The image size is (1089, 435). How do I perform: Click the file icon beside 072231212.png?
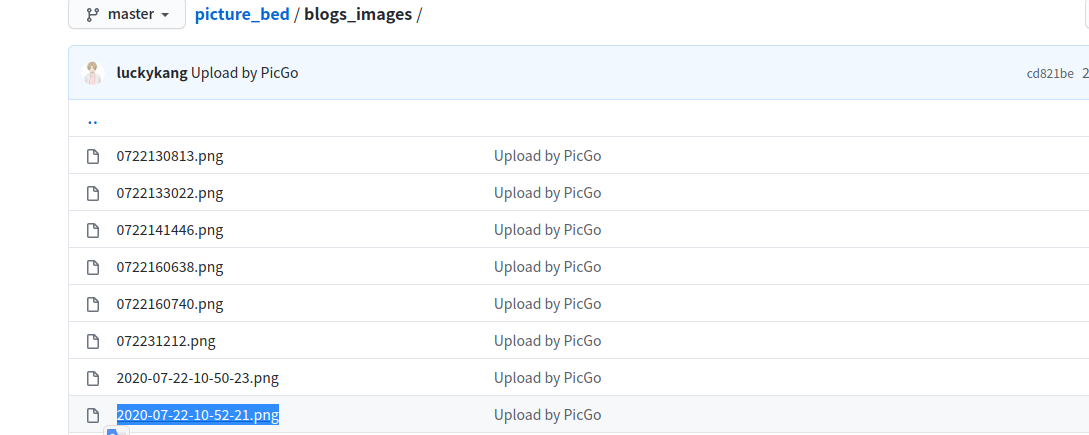tap(92, 341)
